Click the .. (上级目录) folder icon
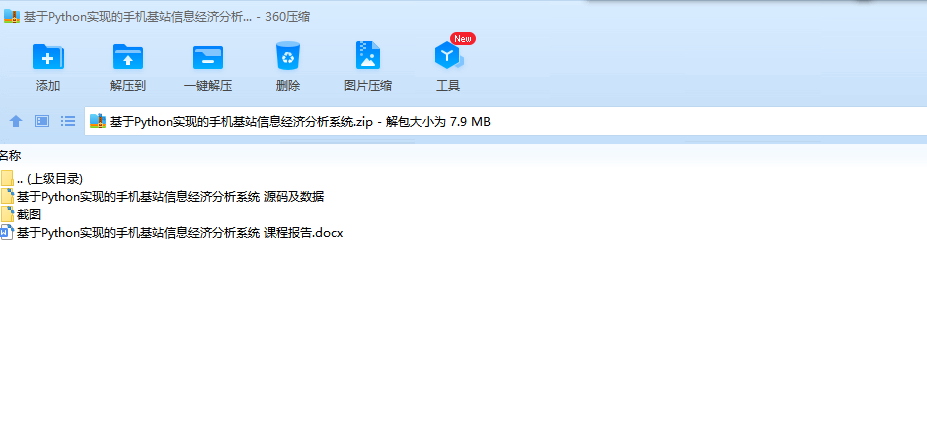Viewport: 927px width, 443px height. tap(7, 178)
